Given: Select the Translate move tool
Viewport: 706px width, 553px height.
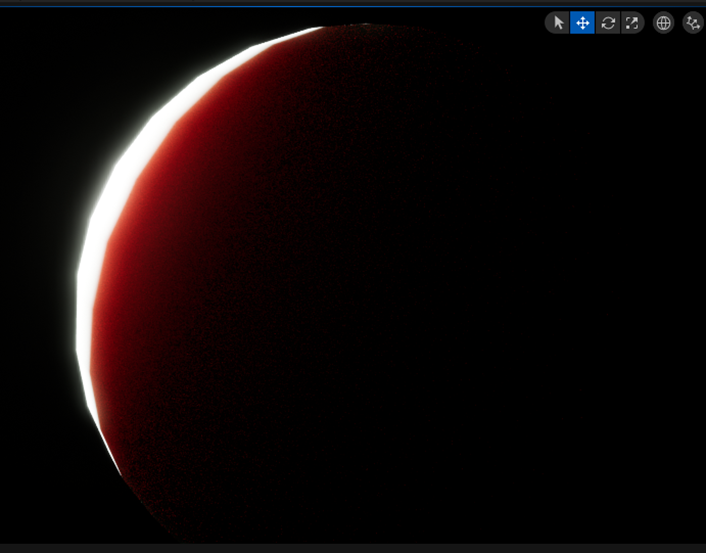Looking at the screenshot, I should click(583, 23).
